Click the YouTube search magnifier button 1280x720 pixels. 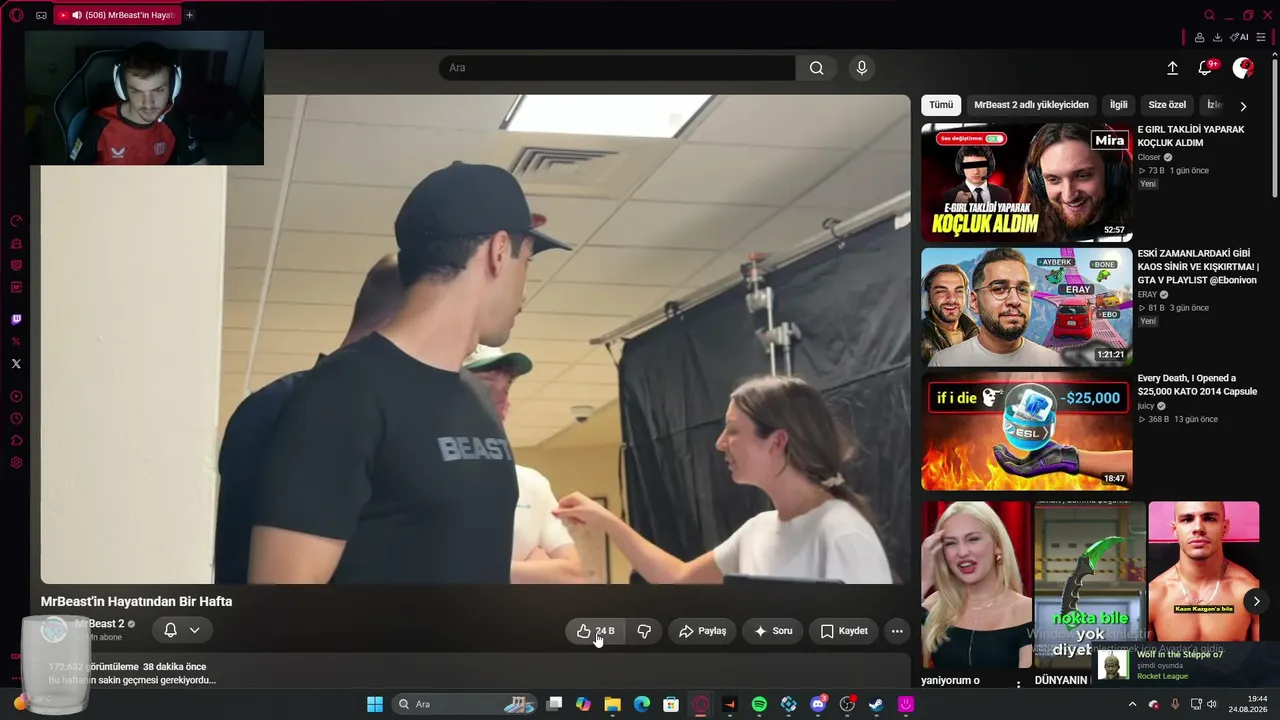(x=817, y=68)
